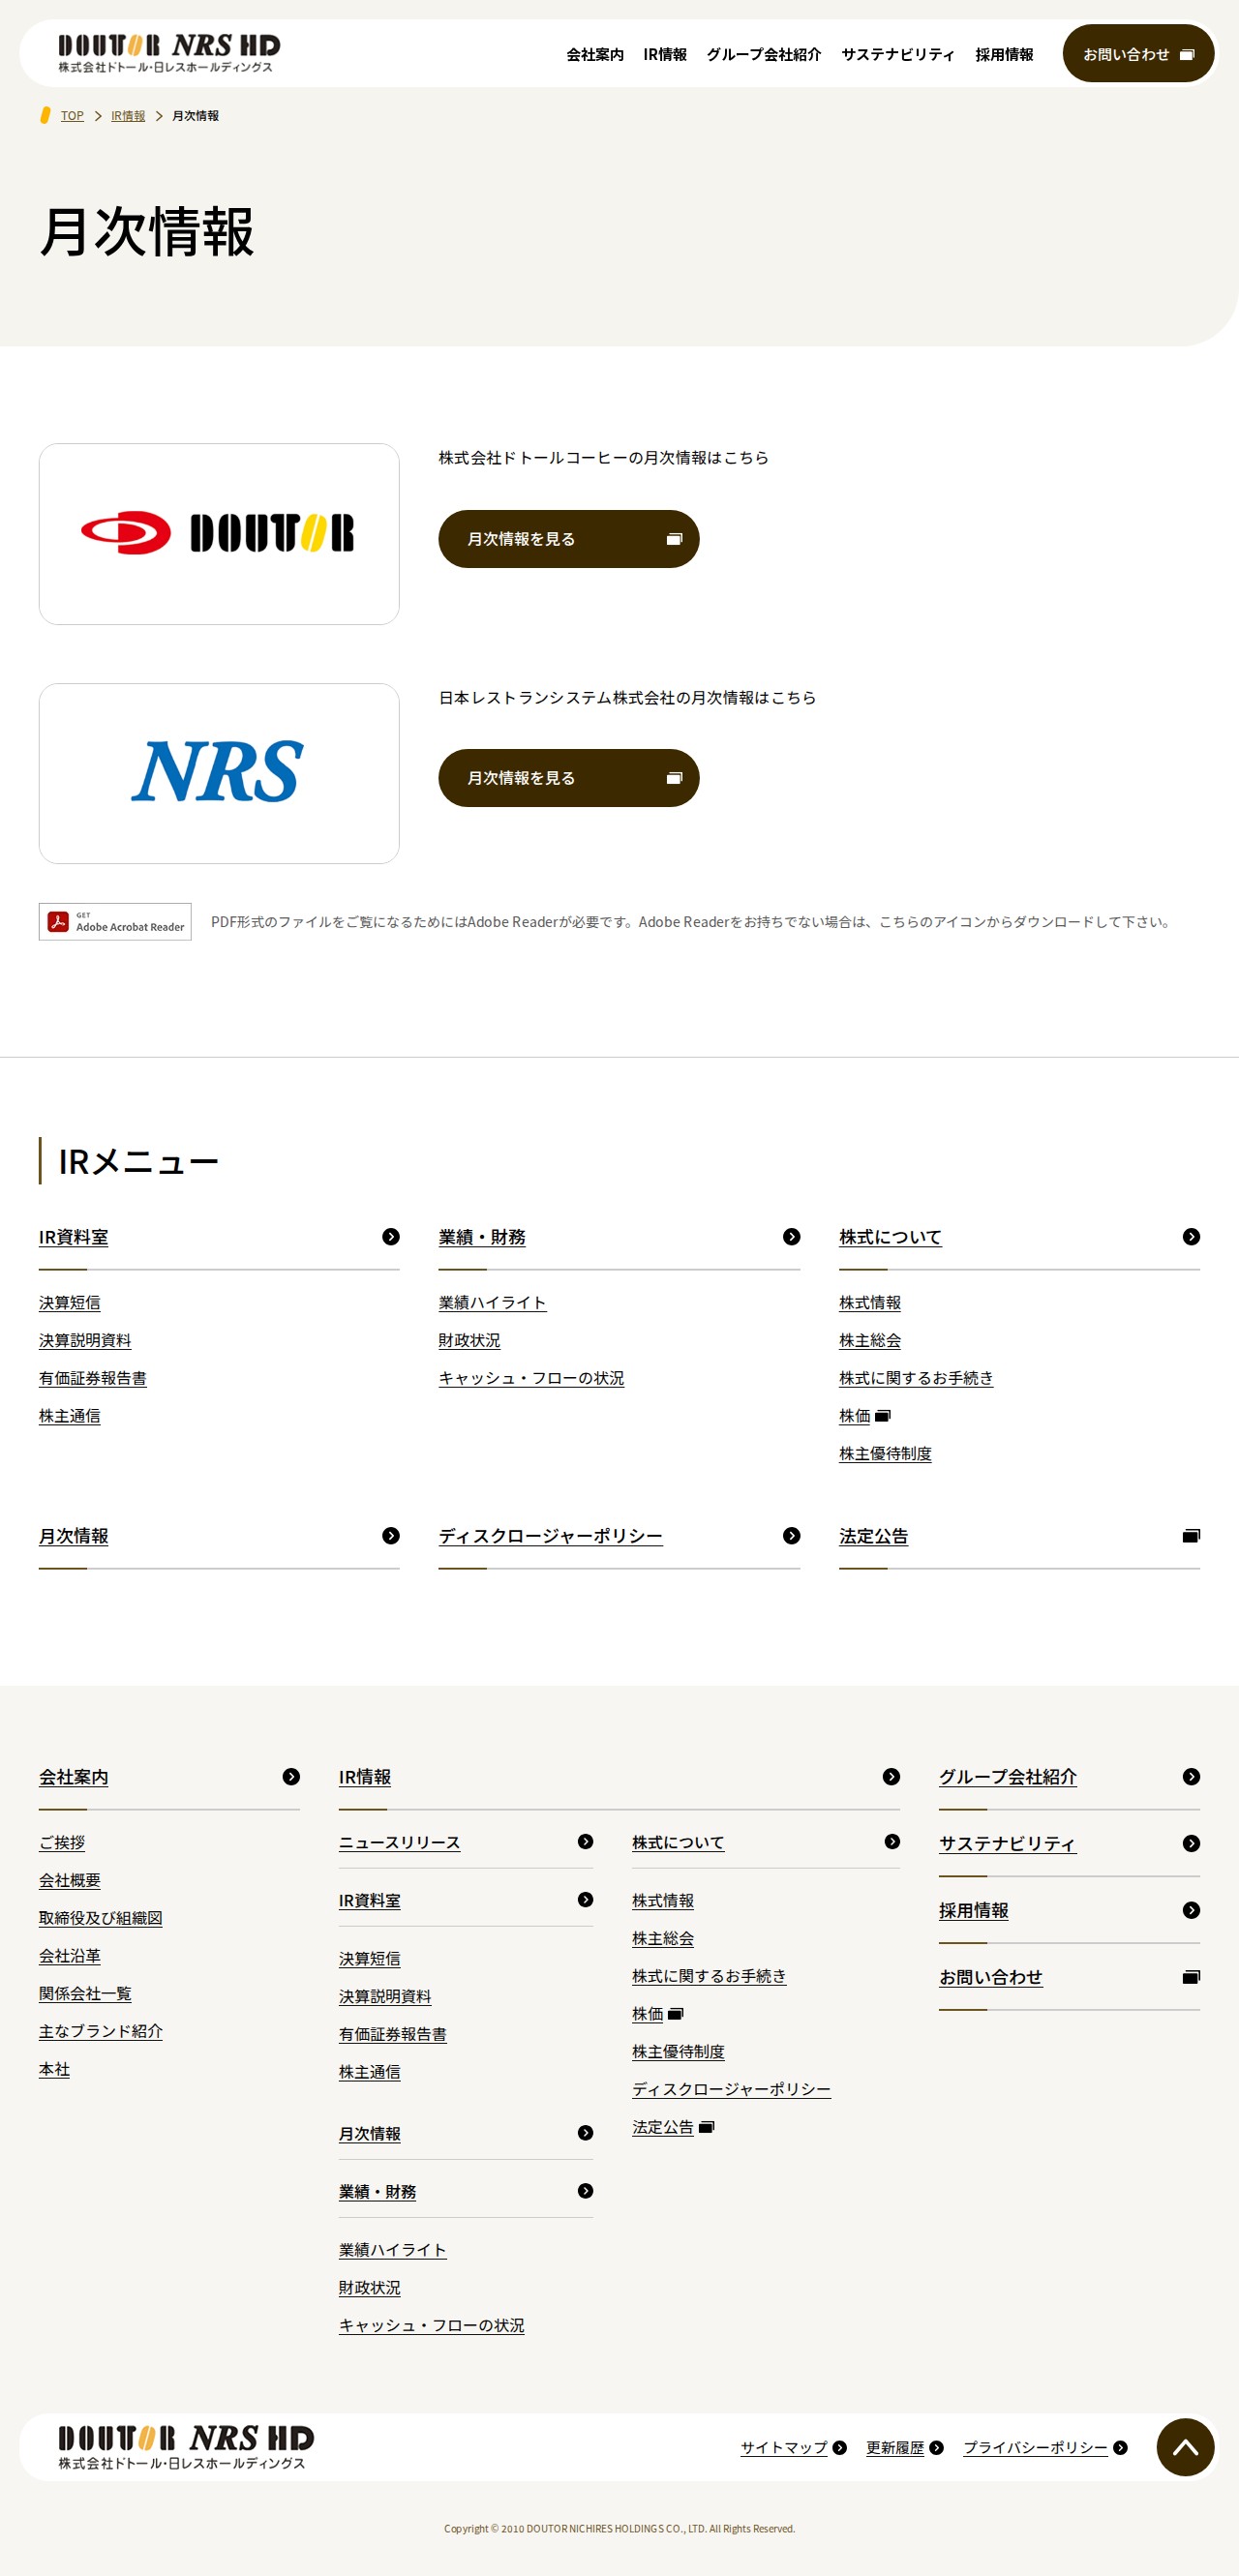Click arrow icon beside footer グループ会社紹介
1239x2576 pixels.
coord(1191,1776)
